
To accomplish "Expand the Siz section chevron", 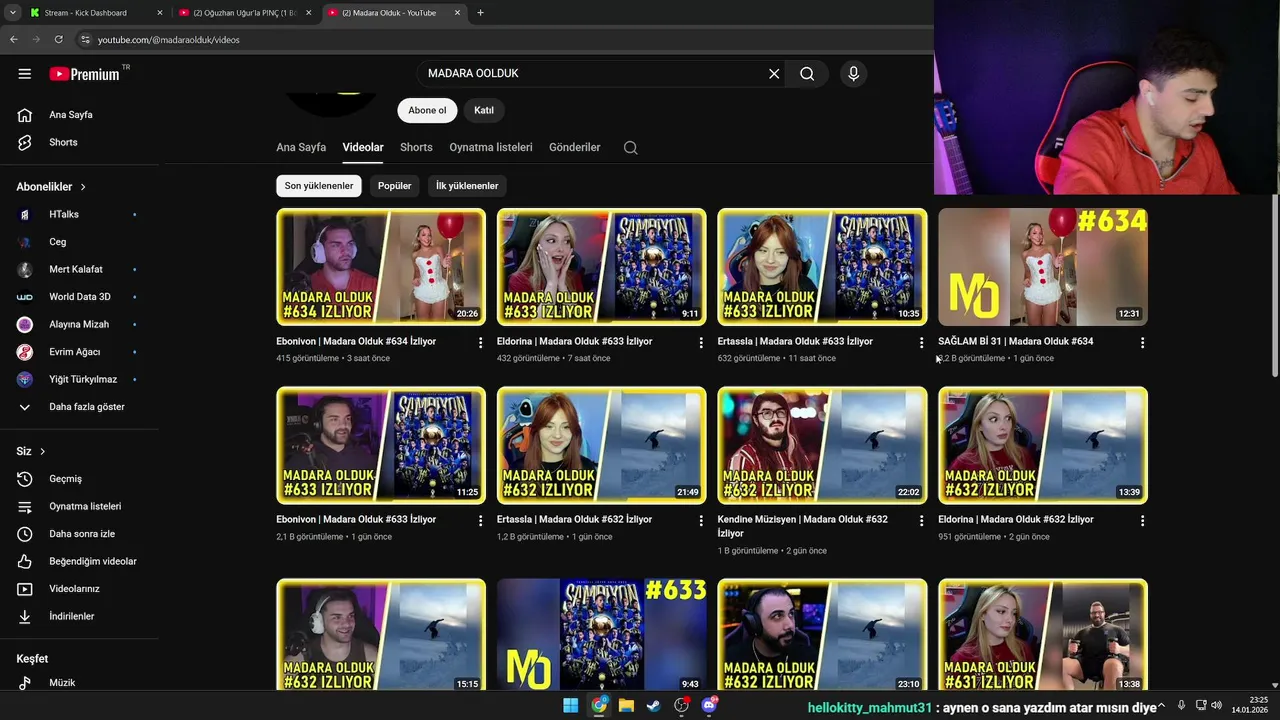I will (42, 452).
